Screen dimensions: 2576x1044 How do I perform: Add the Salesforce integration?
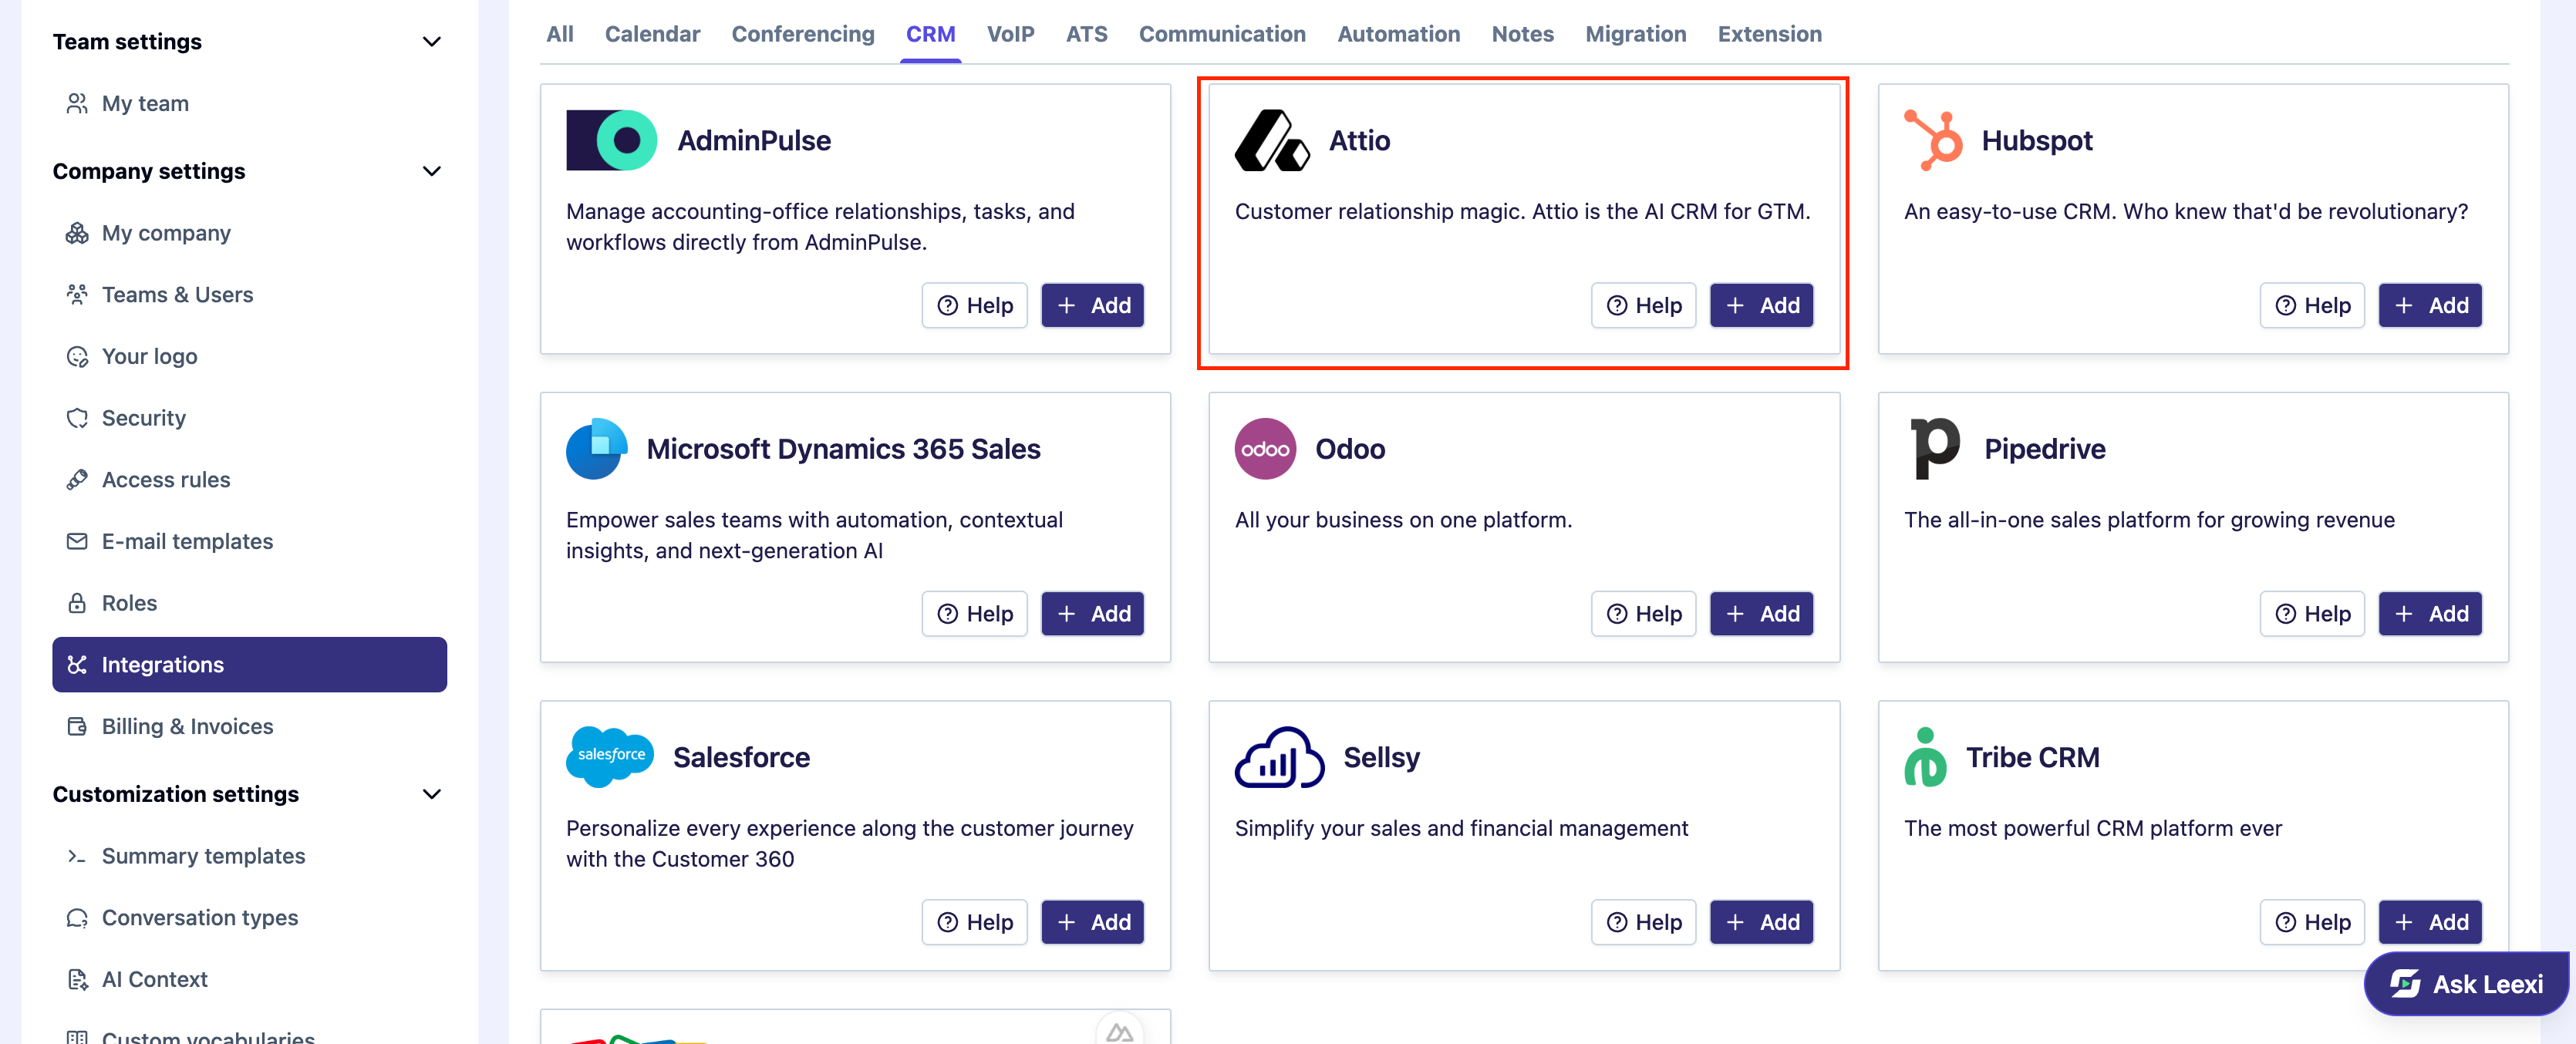(x=1092, y=922)
